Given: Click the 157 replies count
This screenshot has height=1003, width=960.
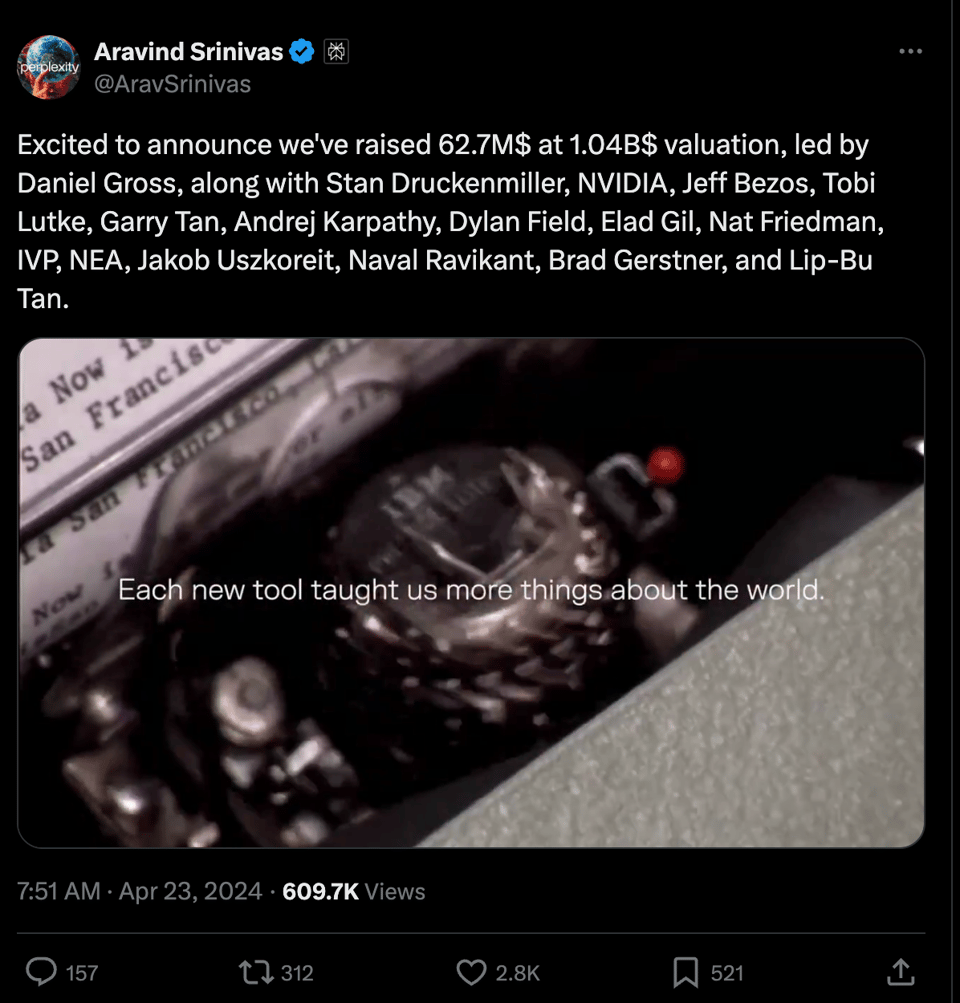Looking at the screenshot, I should [82, 973].
